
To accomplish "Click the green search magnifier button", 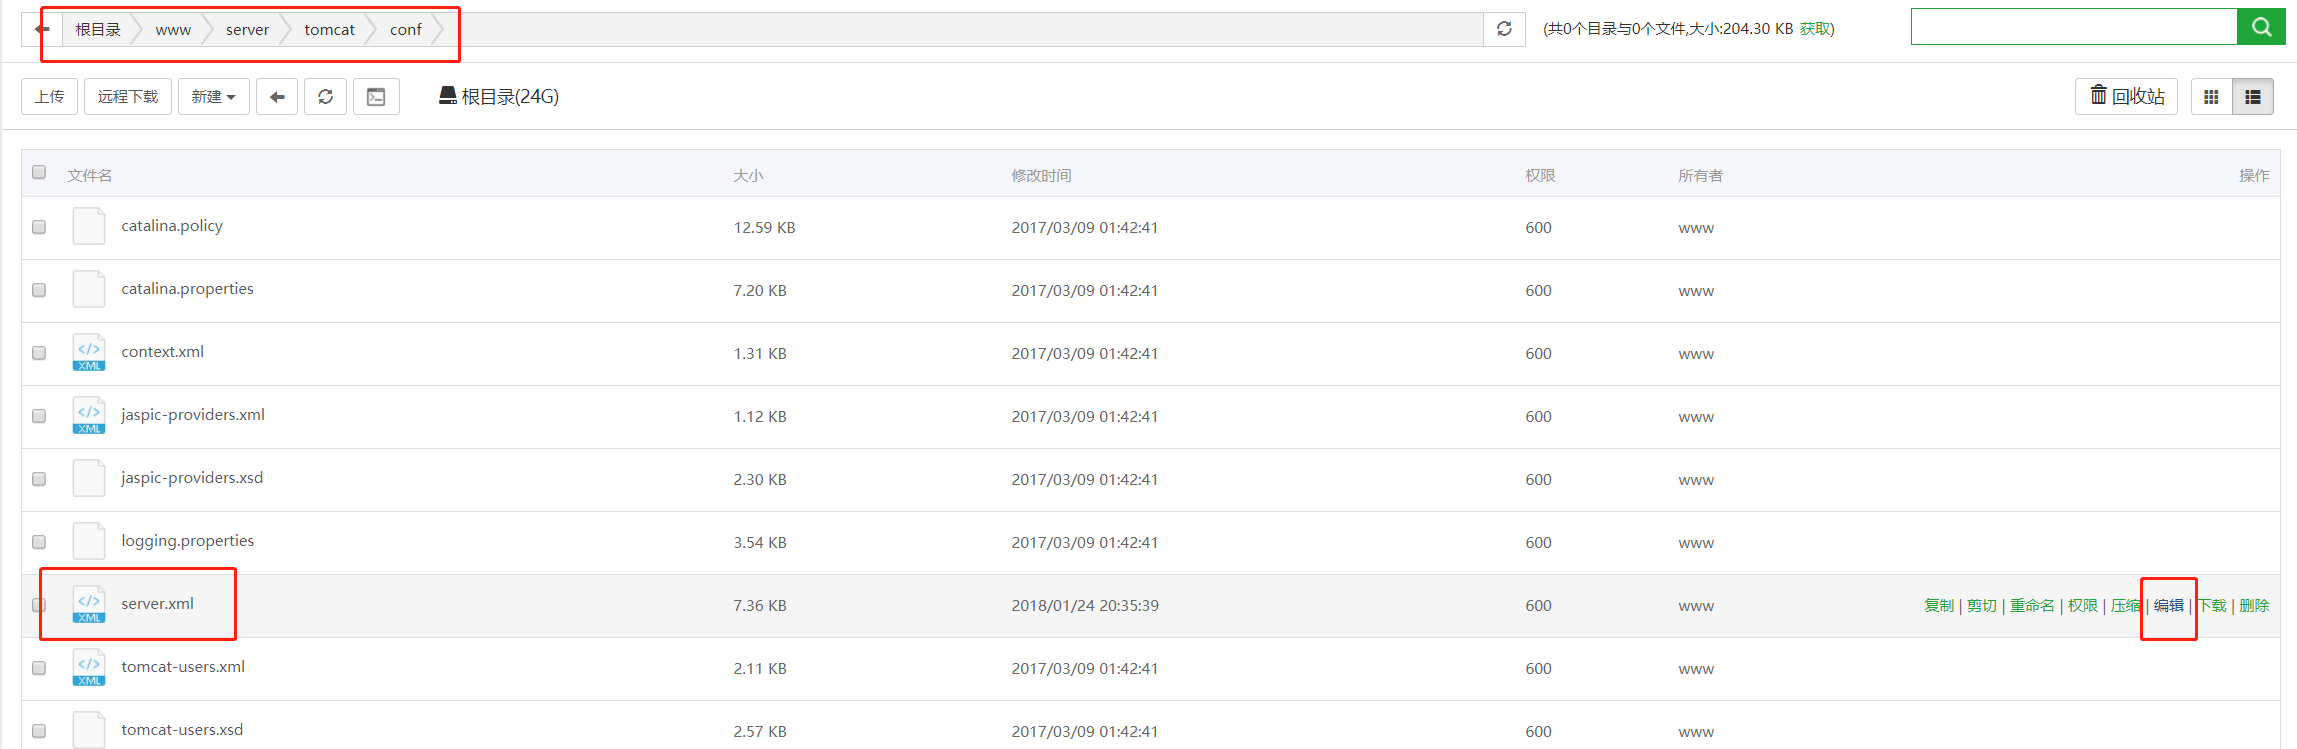I will pyautogui.click(x=2260, y=27).
